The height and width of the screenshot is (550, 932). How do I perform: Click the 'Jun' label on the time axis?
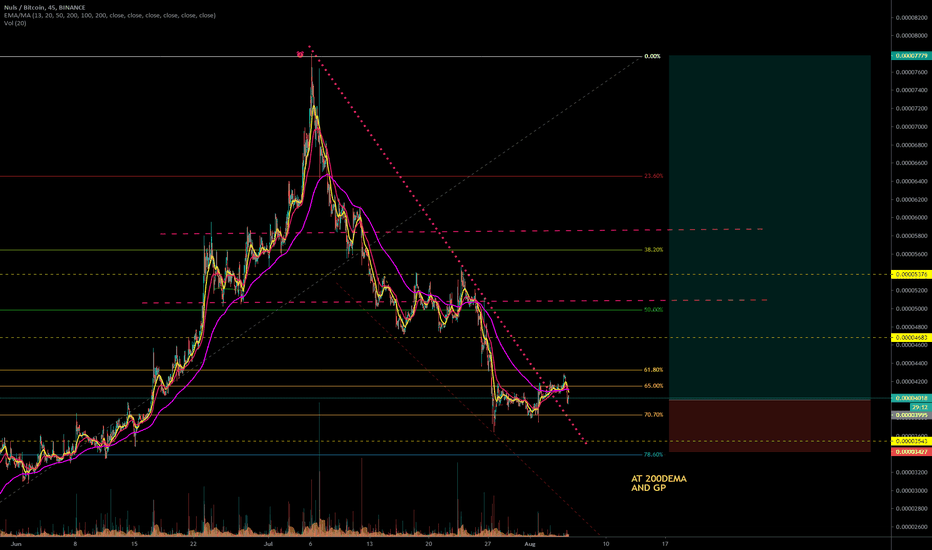[x=17, y=544]
